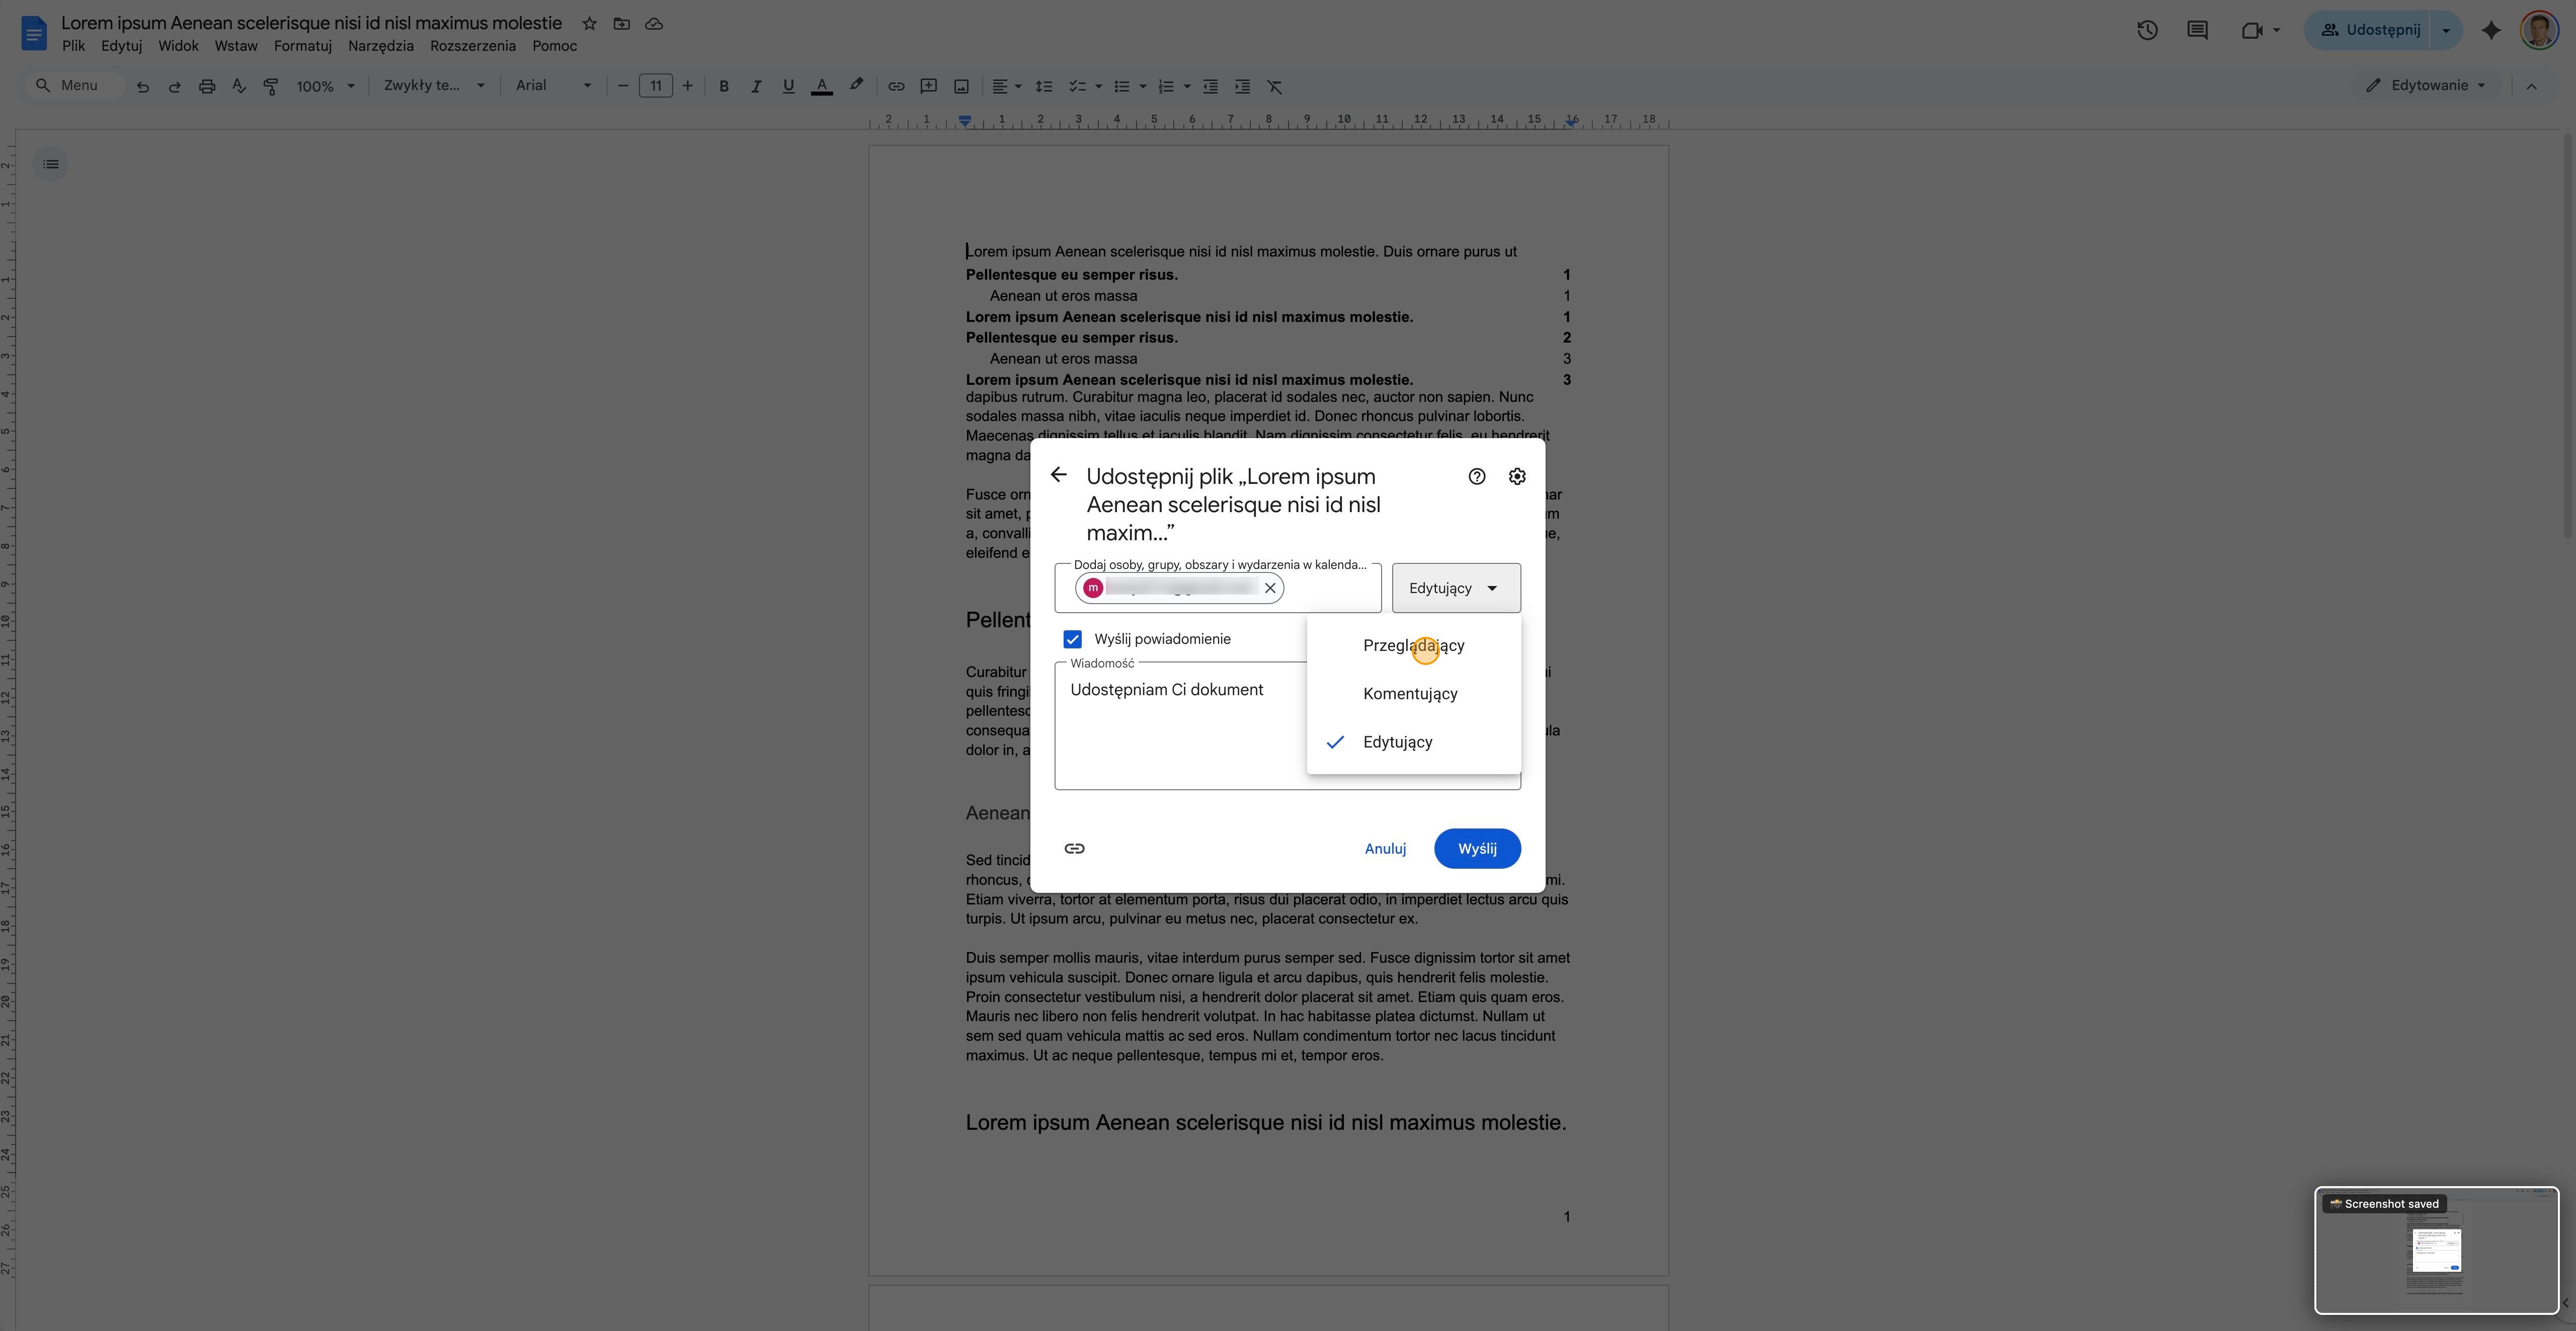Open the Edytujący permission dropdown

(1455, 588)
